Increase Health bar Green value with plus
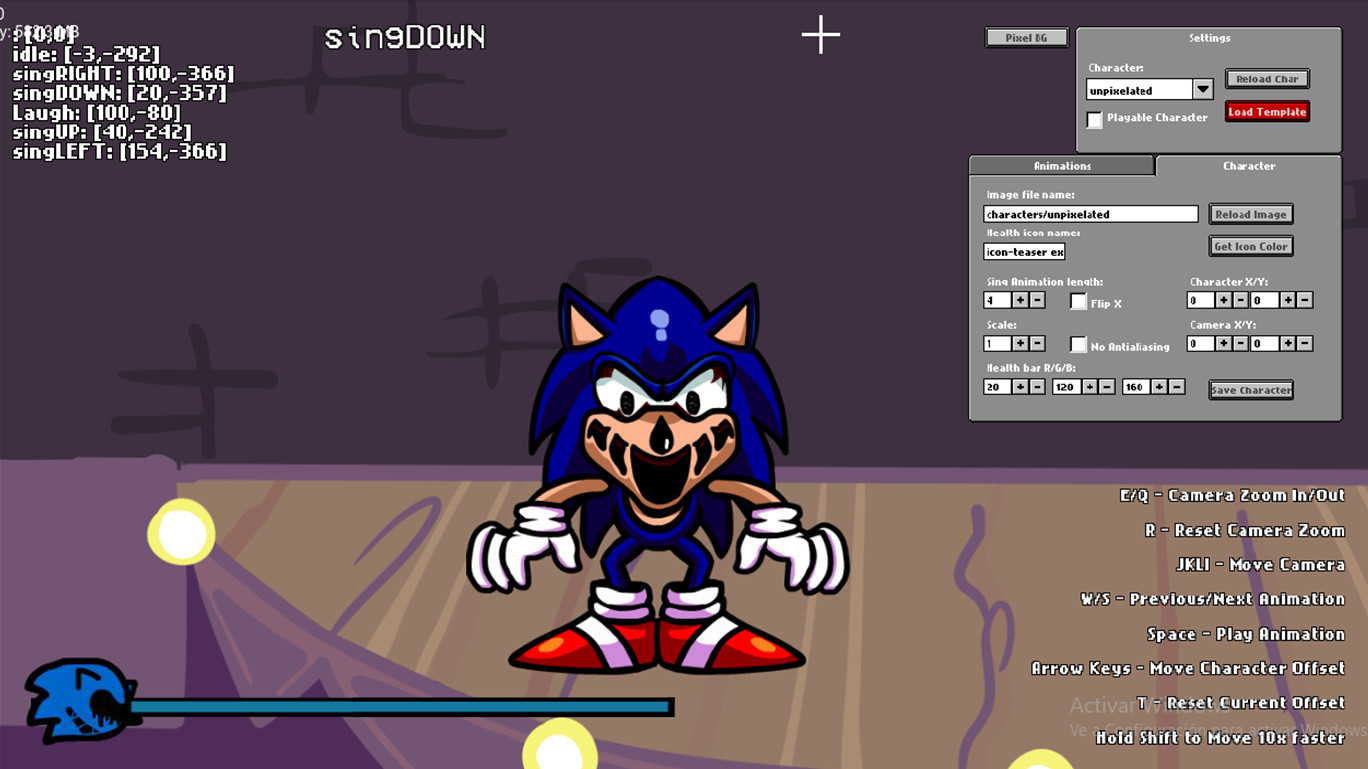Image resolution: width=1368 pixels, height=769 pixels. click(1090, 387)
